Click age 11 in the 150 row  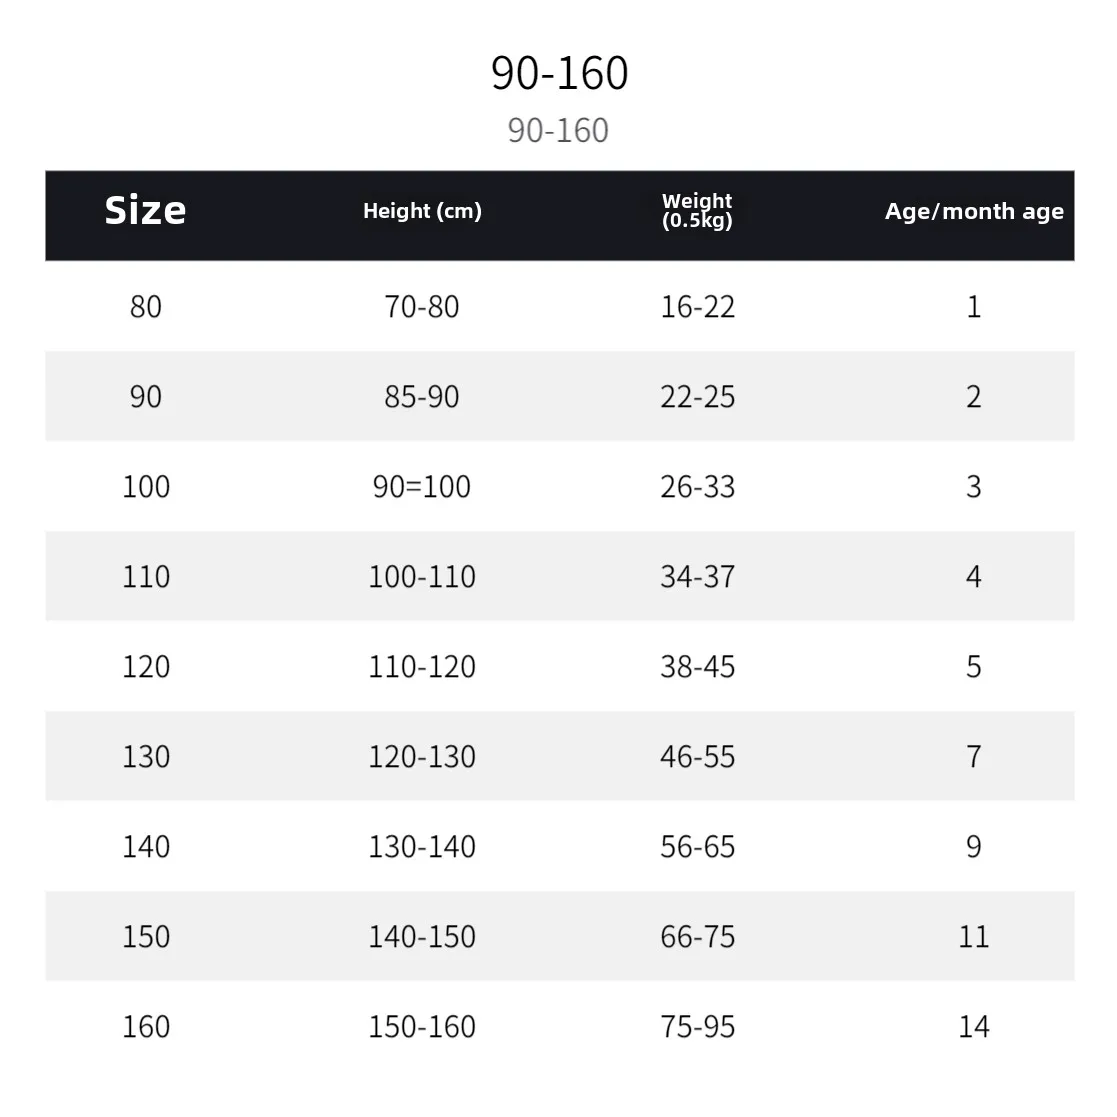974,937
